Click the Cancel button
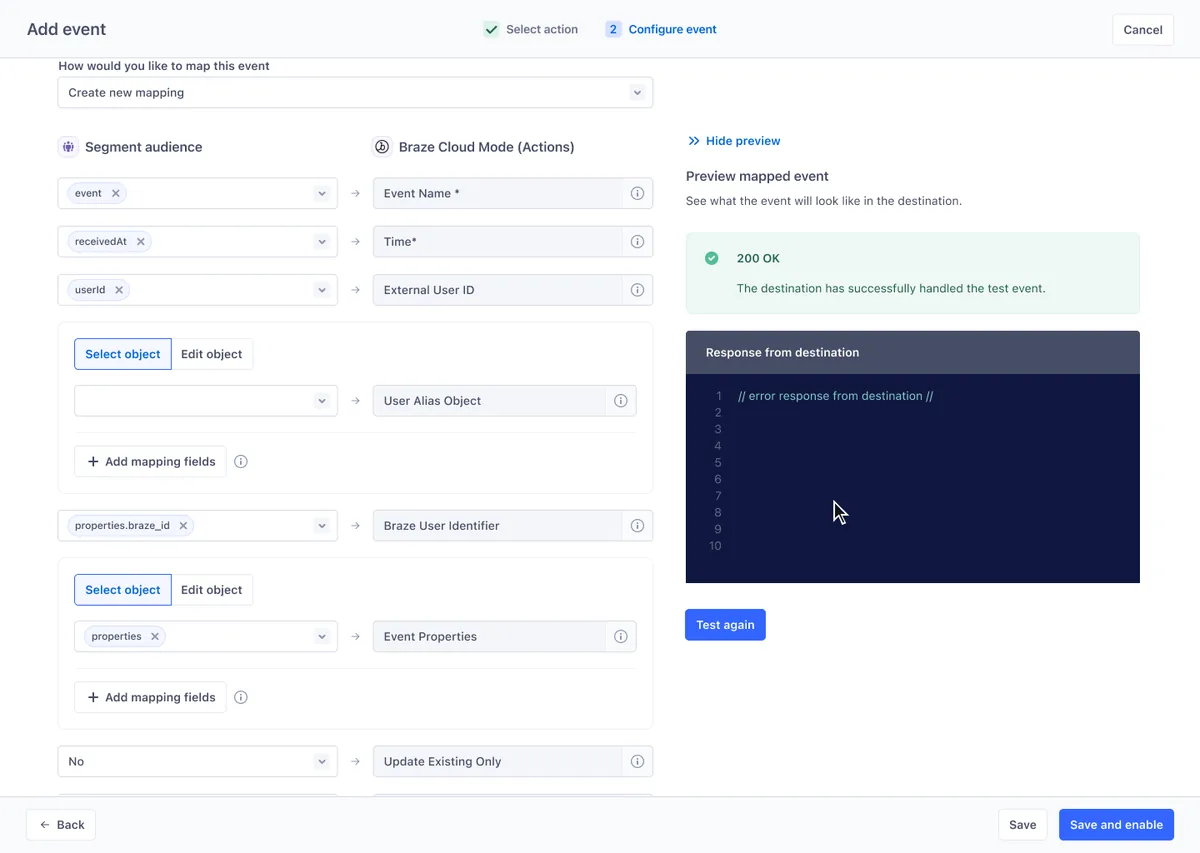1200x853 pixels. 1143,29
